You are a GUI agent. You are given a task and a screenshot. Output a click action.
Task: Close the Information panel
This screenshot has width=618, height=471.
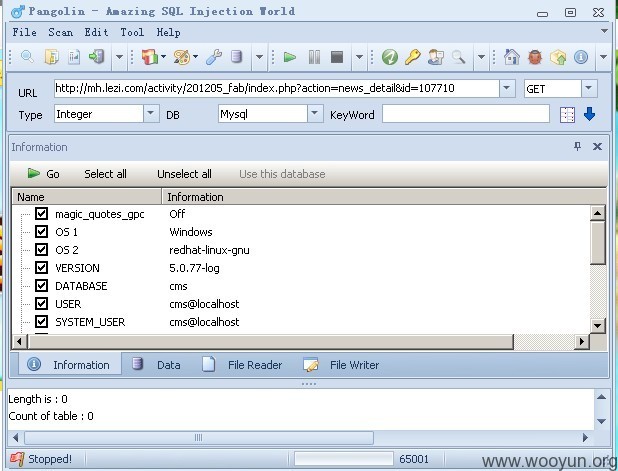(598, 147)
